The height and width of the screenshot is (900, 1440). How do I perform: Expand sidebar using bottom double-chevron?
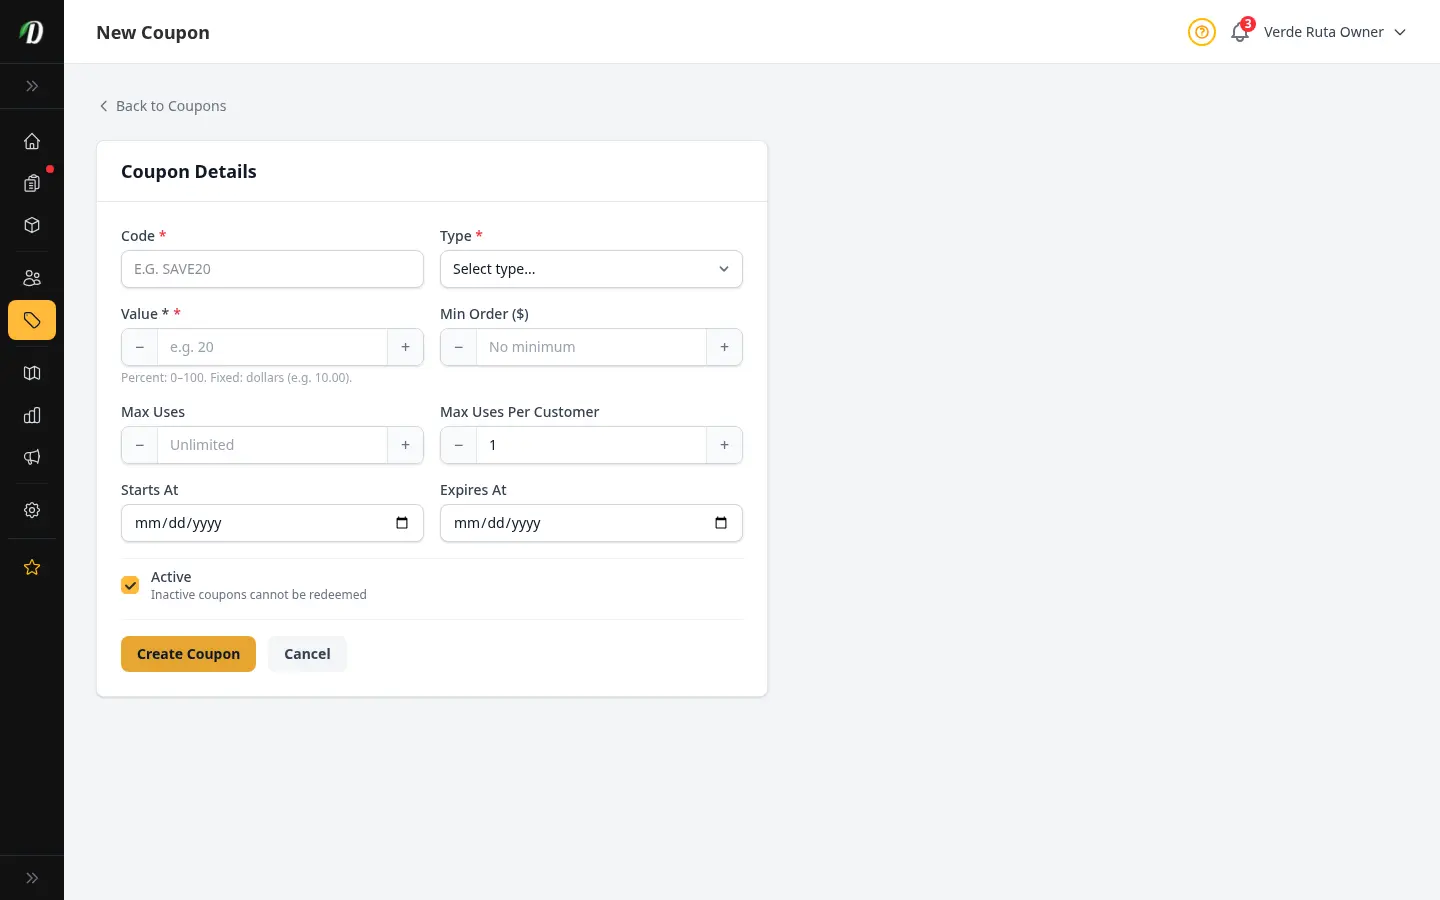[x=32, y=878]
